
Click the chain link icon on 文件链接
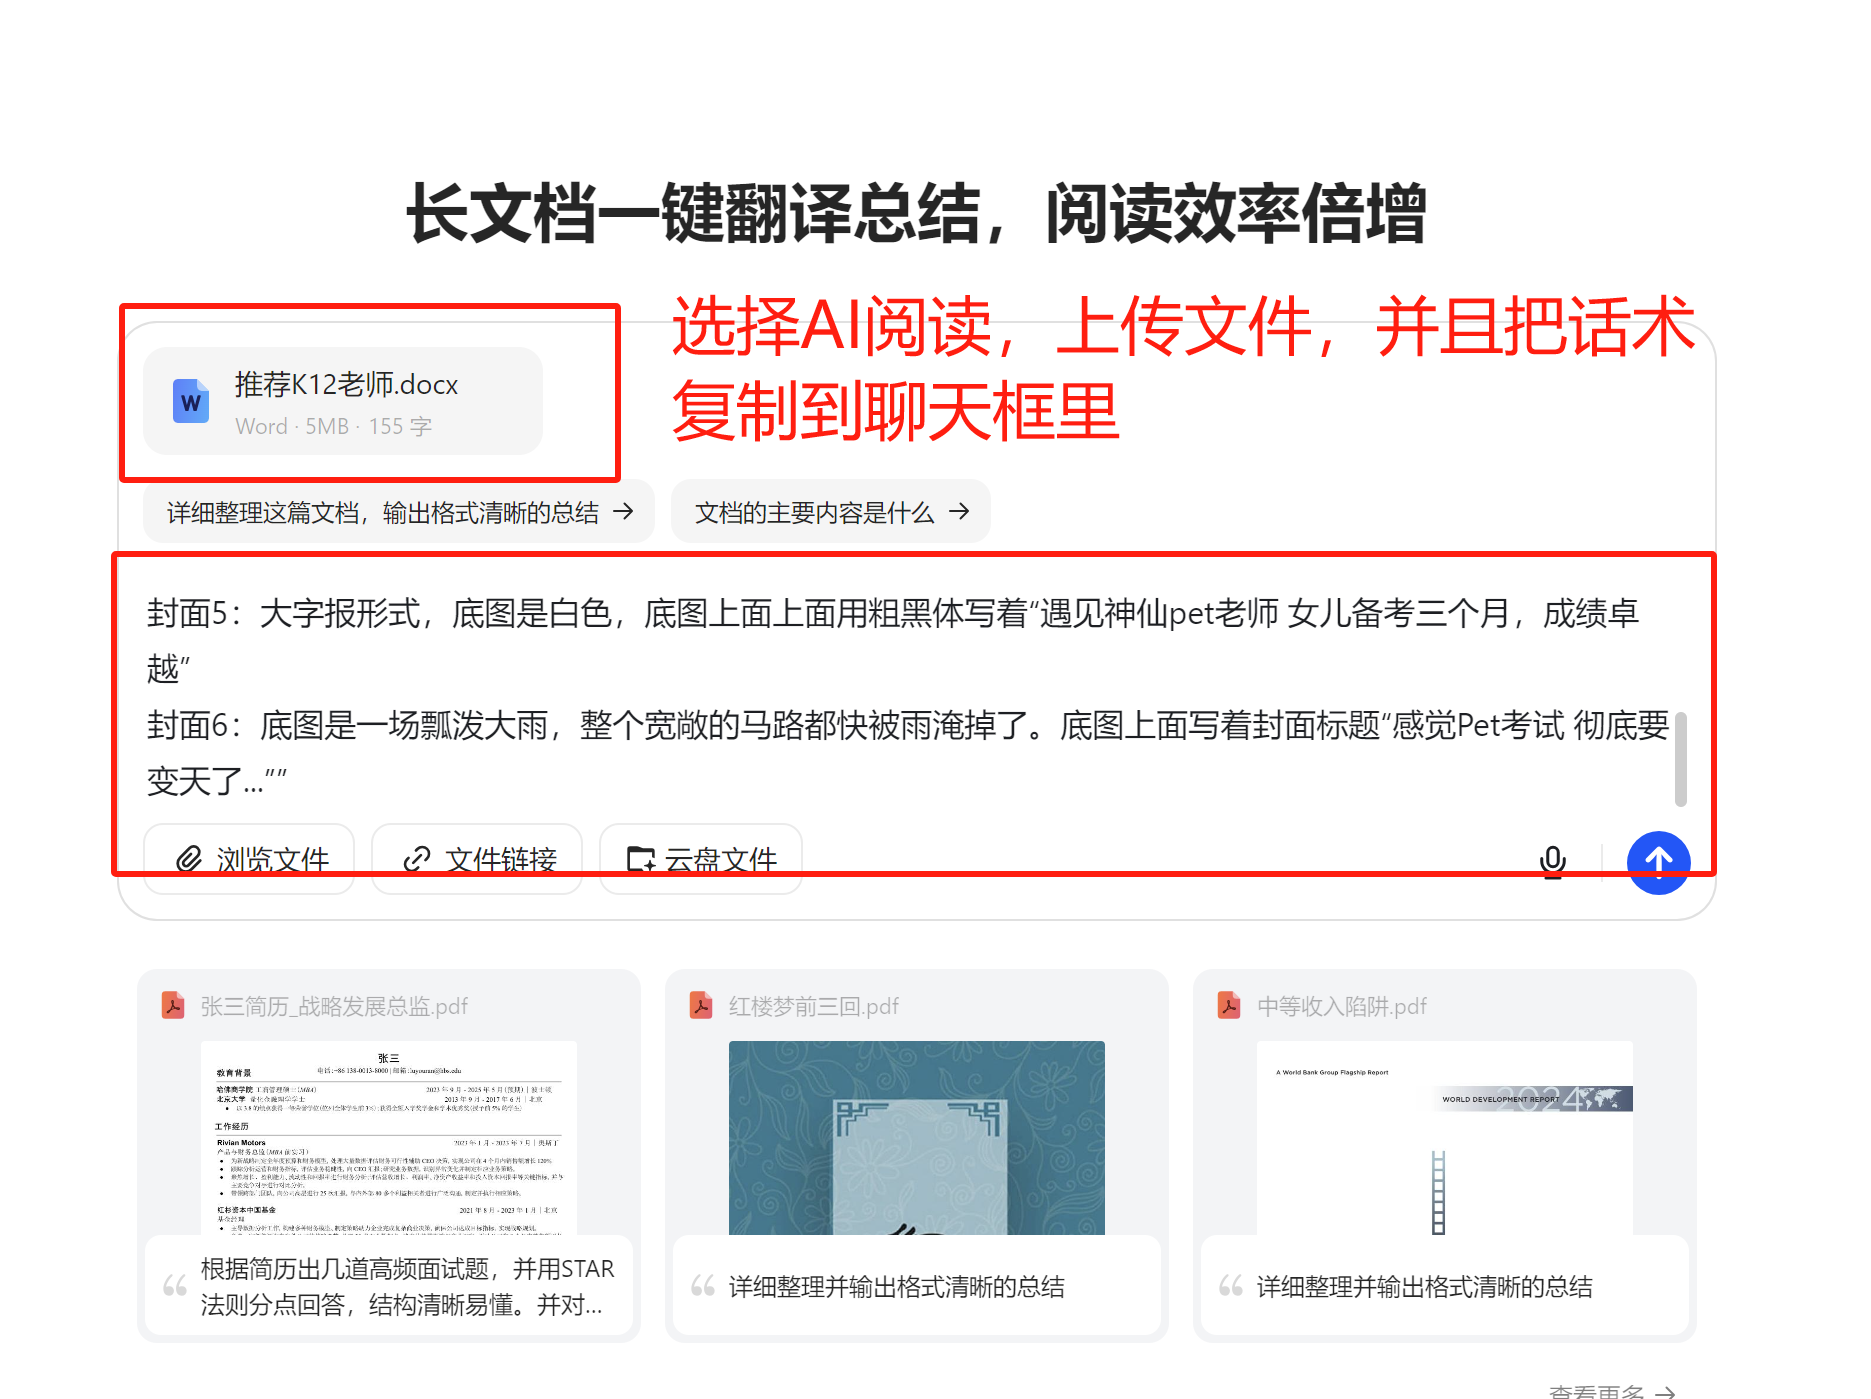[416, 859]
